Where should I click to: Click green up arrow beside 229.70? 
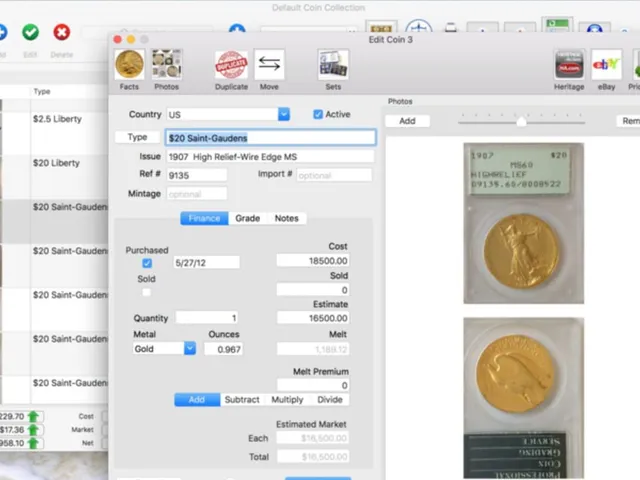[x=33, y=416]
